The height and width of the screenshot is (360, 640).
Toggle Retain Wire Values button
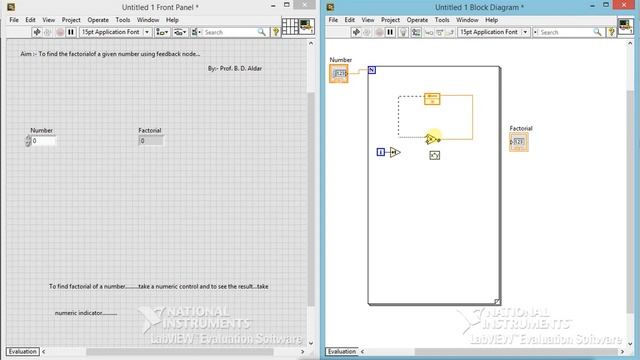tap(416, 32)
